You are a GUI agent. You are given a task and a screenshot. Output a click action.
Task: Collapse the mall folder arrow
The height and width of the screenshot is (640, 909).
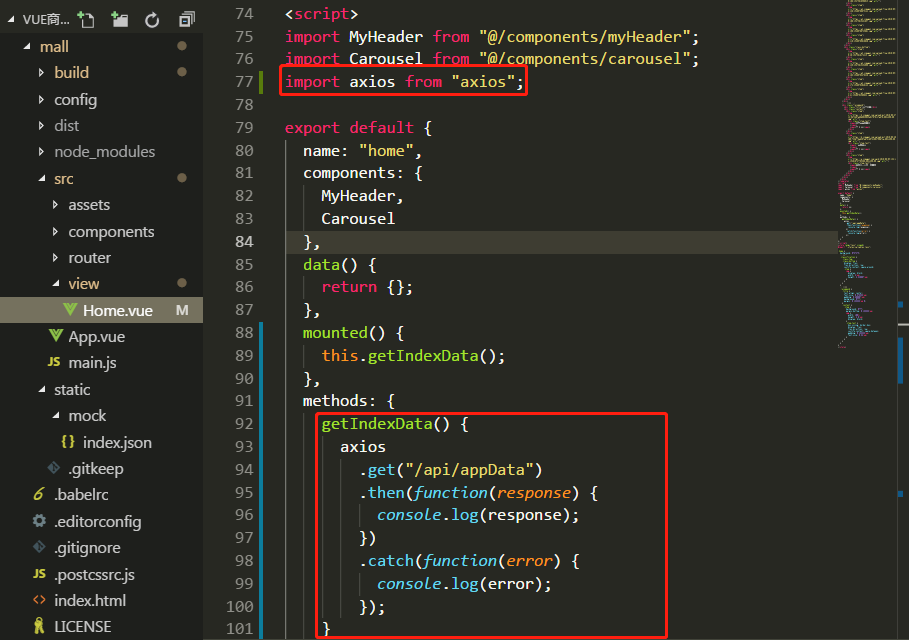[x=27, y=46]
